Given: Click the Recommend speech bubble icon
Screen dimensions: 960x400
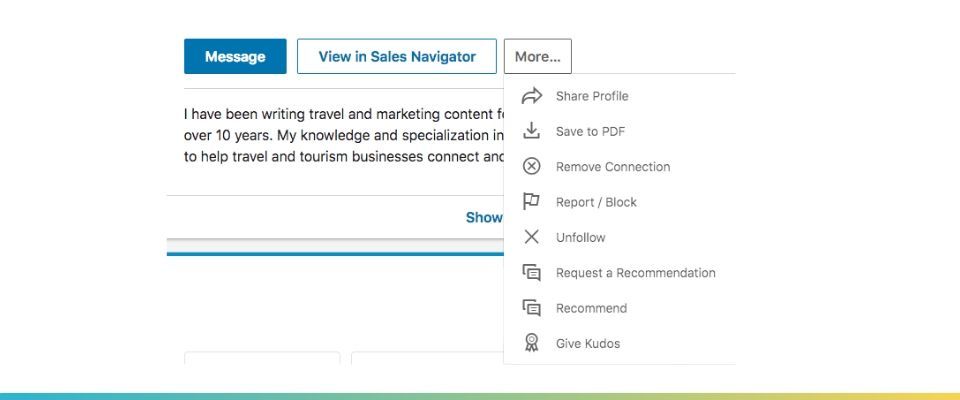Looking at the screenshot, I should (531, 308).
